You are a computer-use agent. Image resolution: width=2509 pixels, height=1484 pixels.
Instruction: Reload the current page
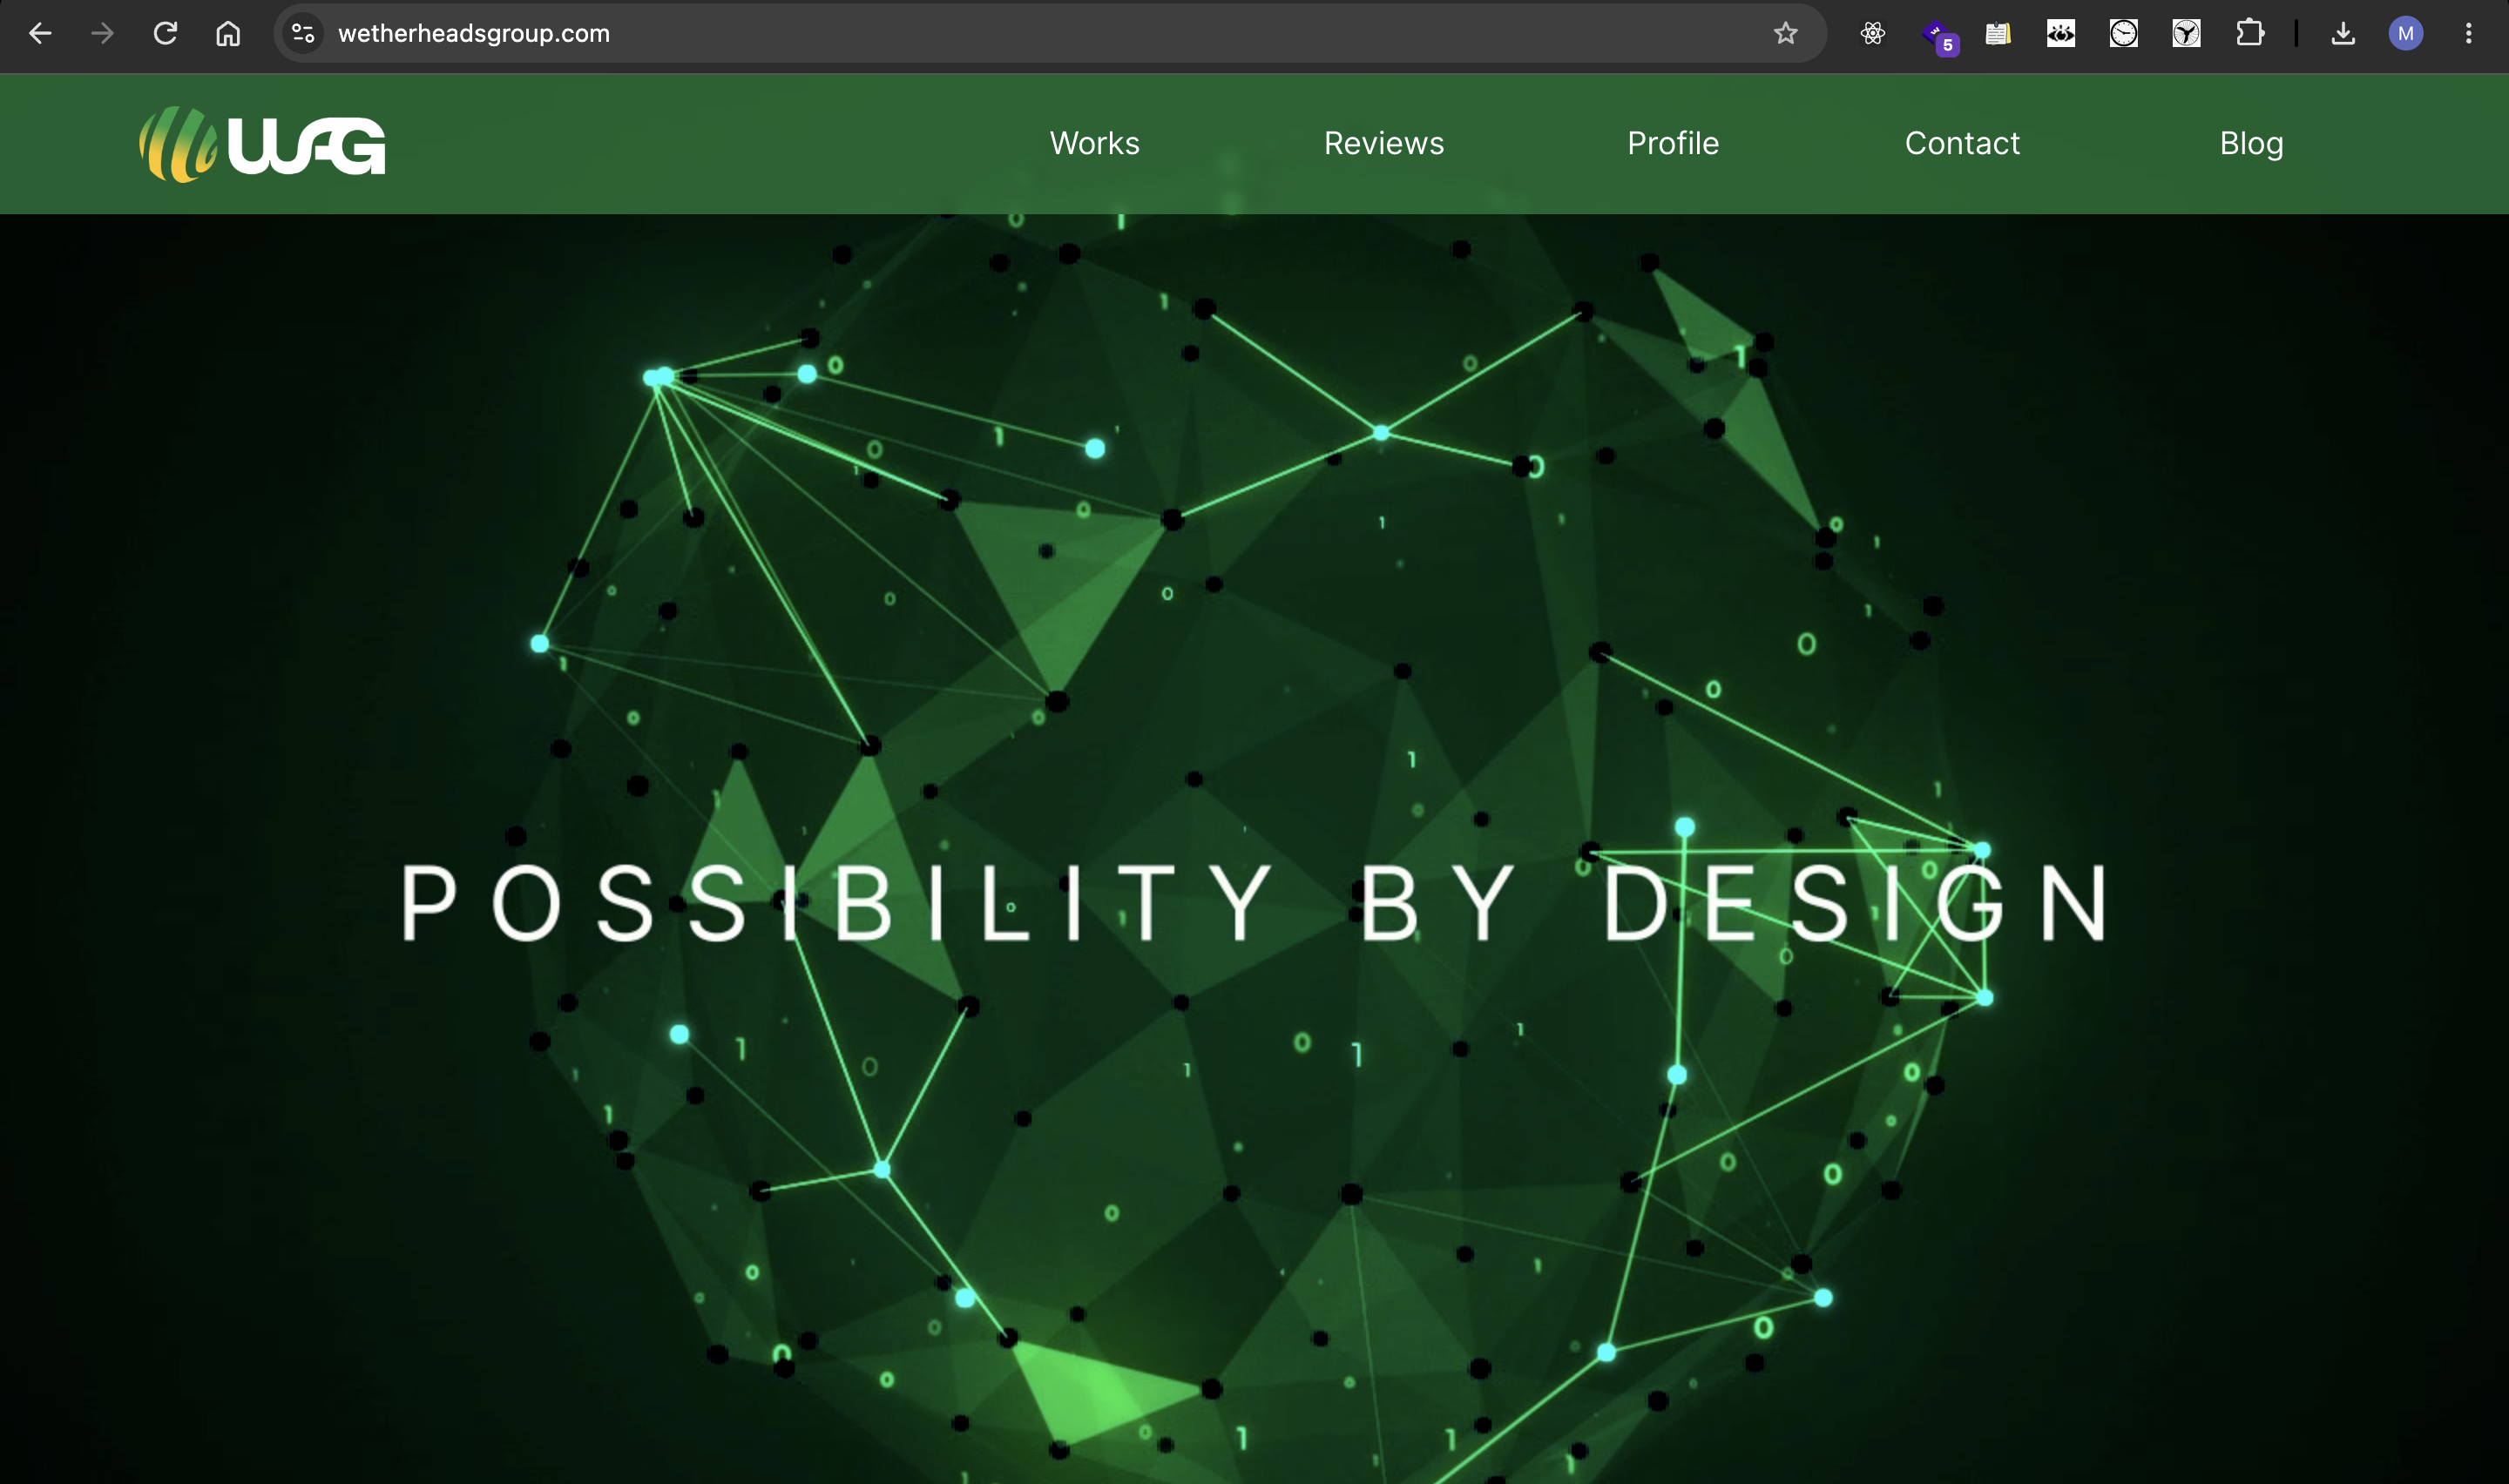tap(165, 33)
